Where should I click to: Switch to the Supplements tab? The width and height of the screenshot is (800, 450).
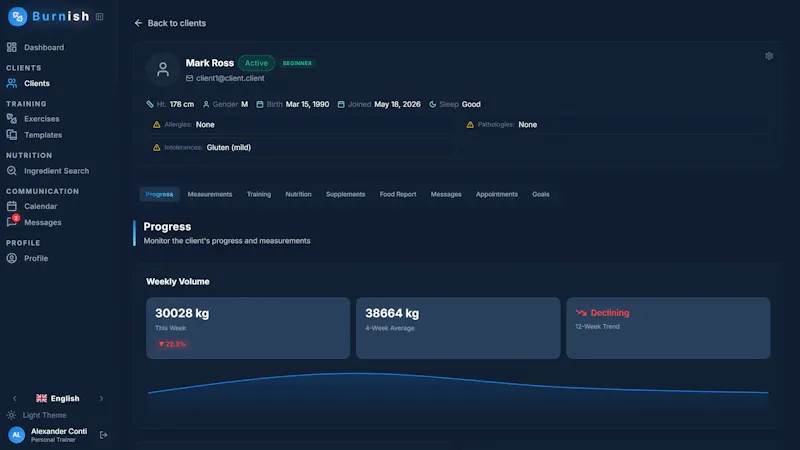coord(345,194)
